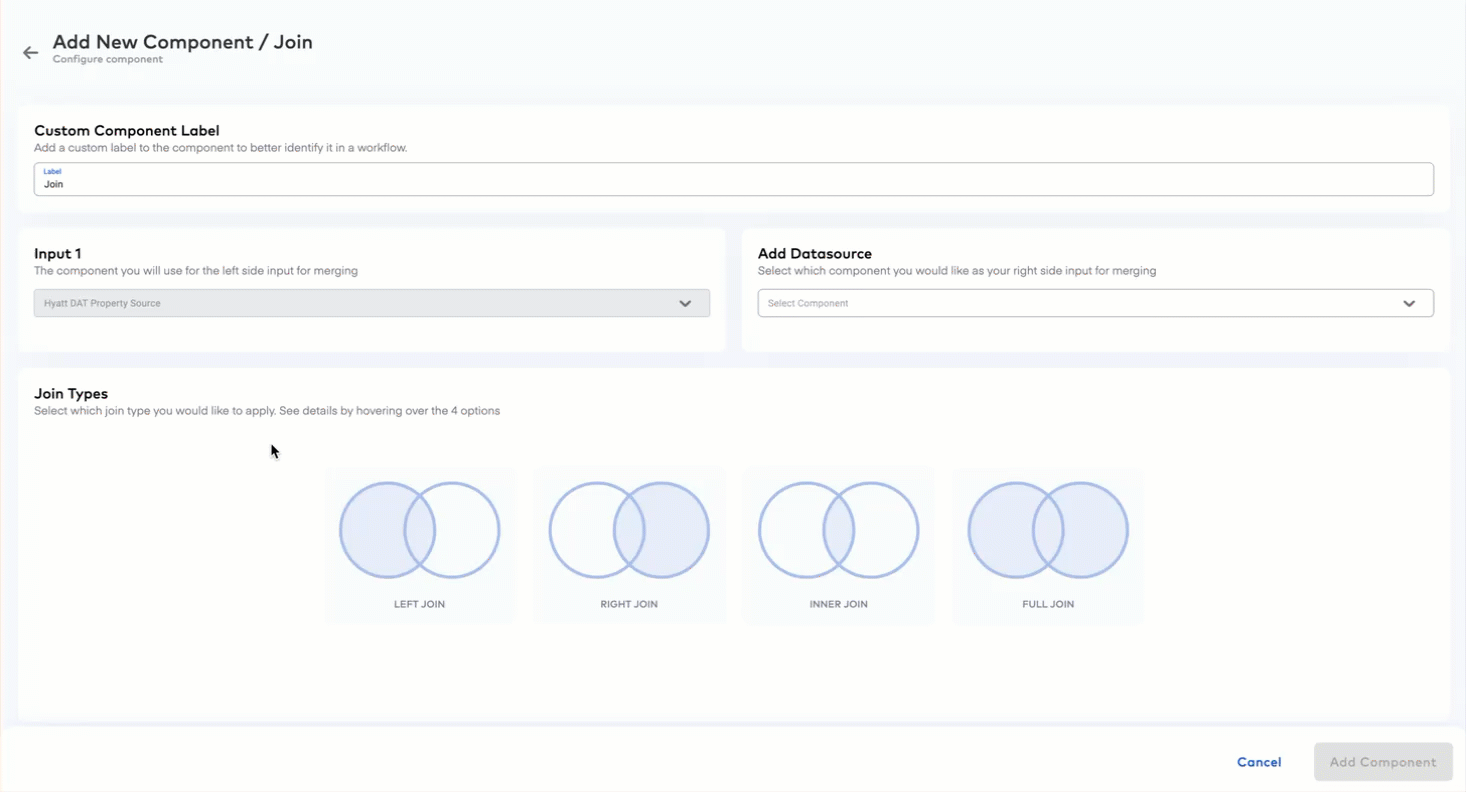Open the Select Component dropdown
The width and height of the screenshot is (1466, 792).
(x=1095, y=303)
